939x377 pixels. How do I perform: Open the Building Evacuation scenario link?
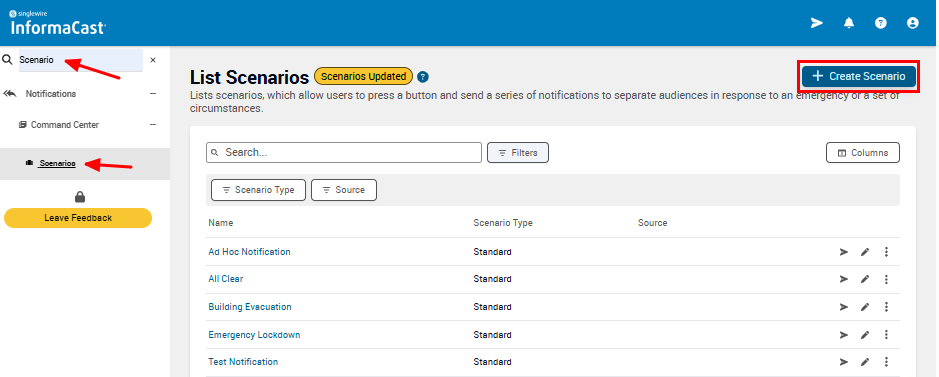click(x=250, y=307)
